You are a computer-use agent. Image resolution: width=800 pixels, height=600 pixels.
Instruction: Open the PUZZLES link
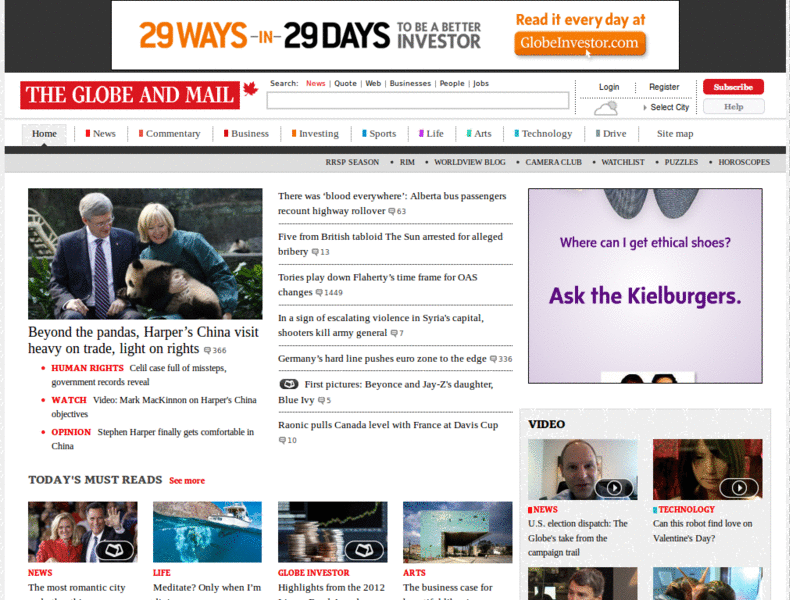(x=681, y=162)
